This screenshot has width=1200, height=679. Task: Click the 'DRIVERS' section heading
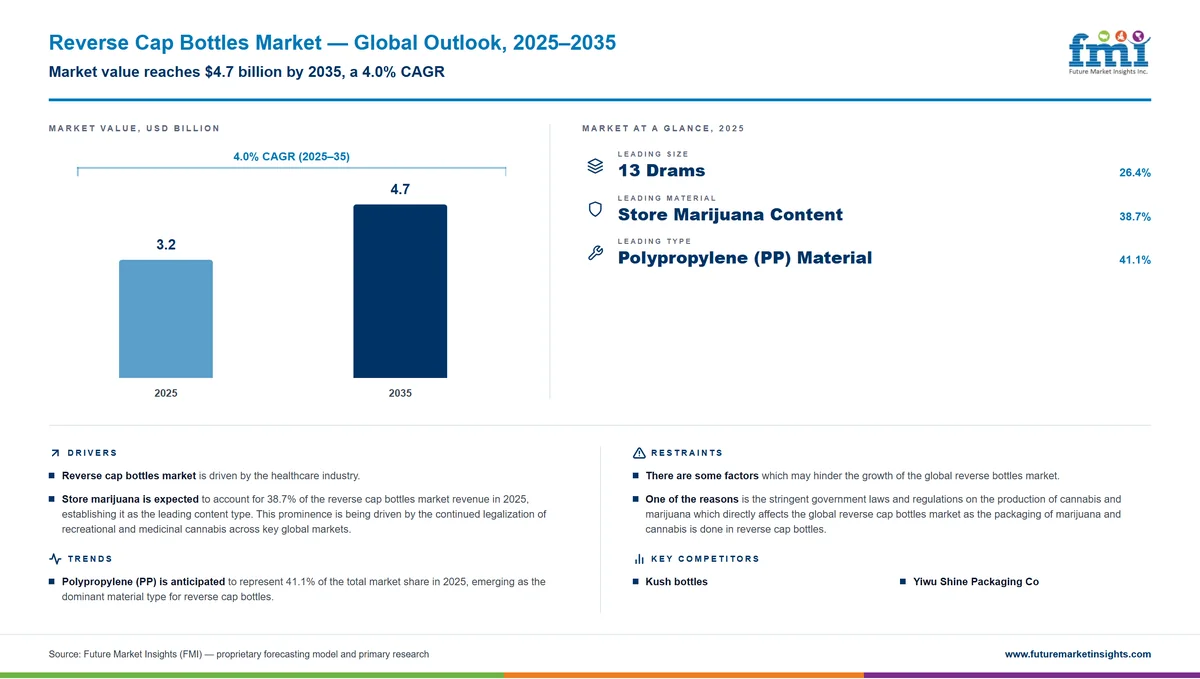(92, 453)
